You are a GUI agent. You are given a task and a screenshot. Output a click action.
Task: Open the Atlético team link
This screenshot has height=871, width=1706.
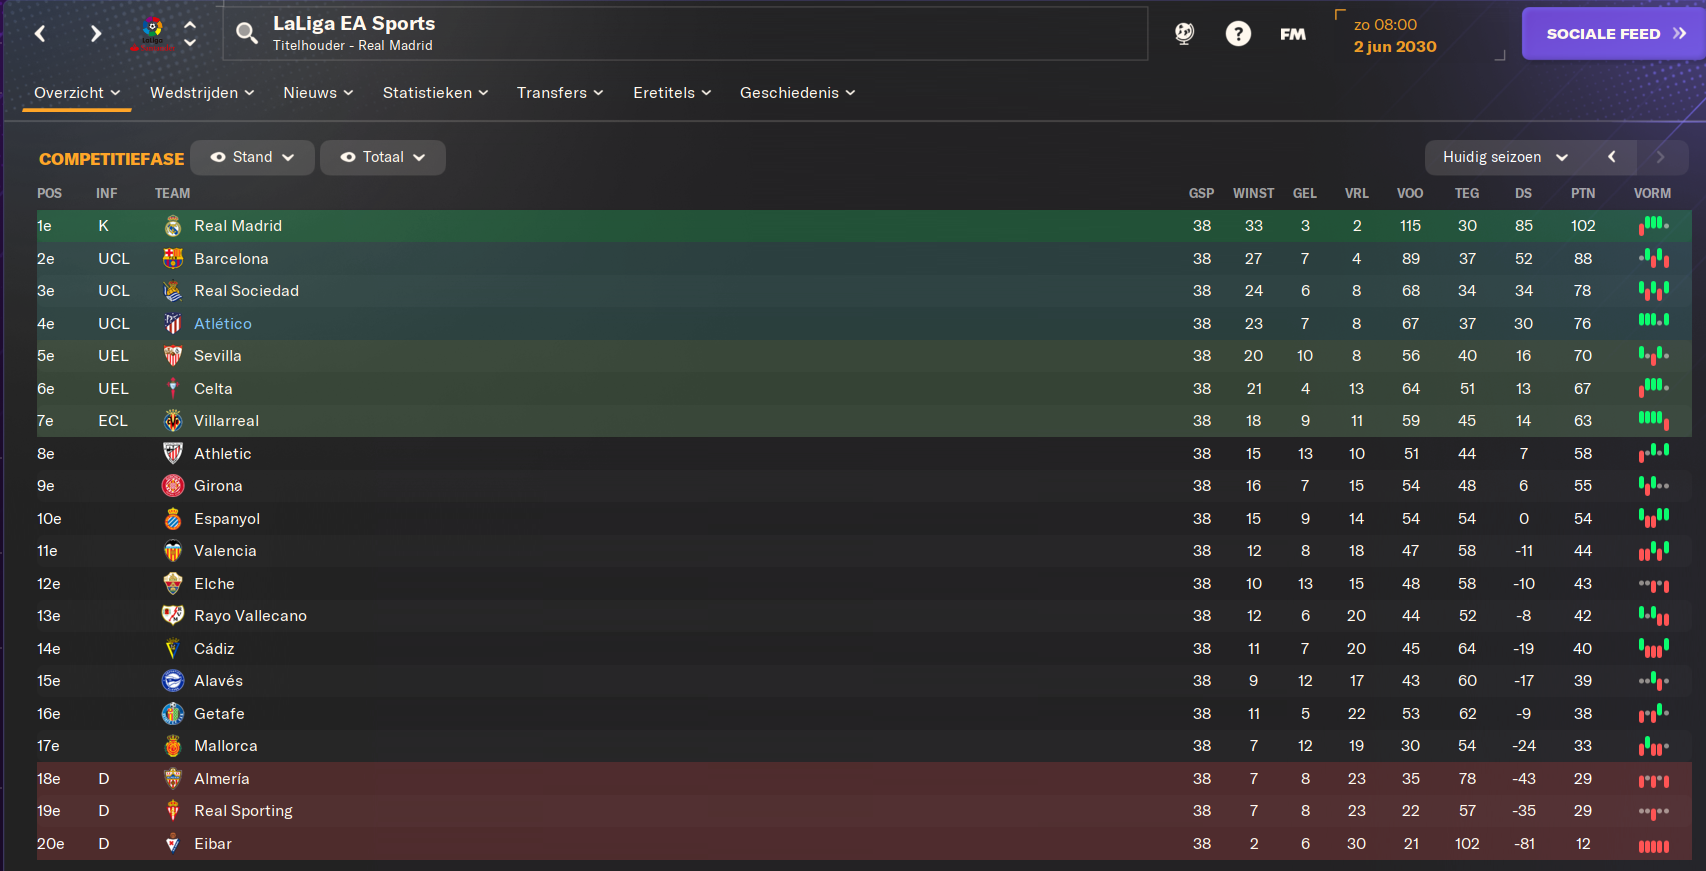tap(223, 324)
